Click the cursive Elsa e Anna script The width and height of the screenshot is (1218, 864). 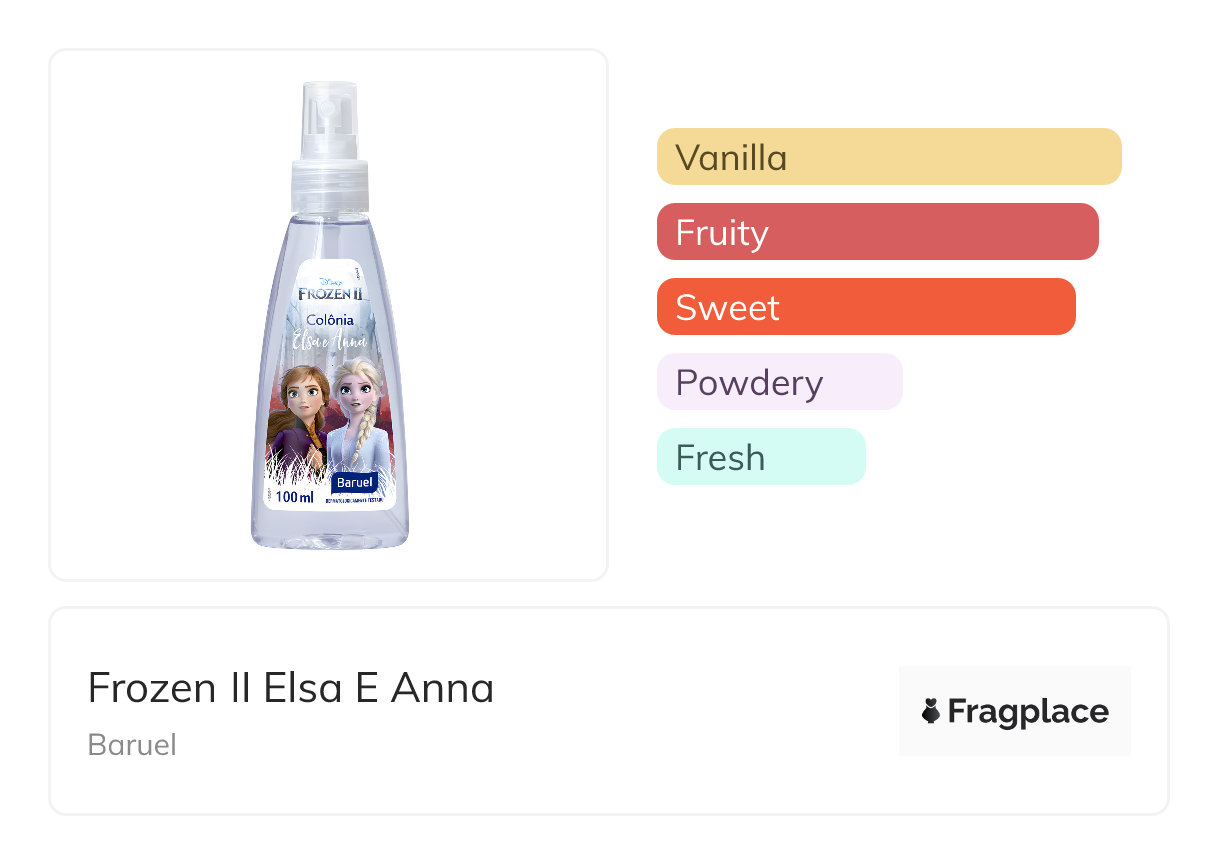click(x=330, y=340)
